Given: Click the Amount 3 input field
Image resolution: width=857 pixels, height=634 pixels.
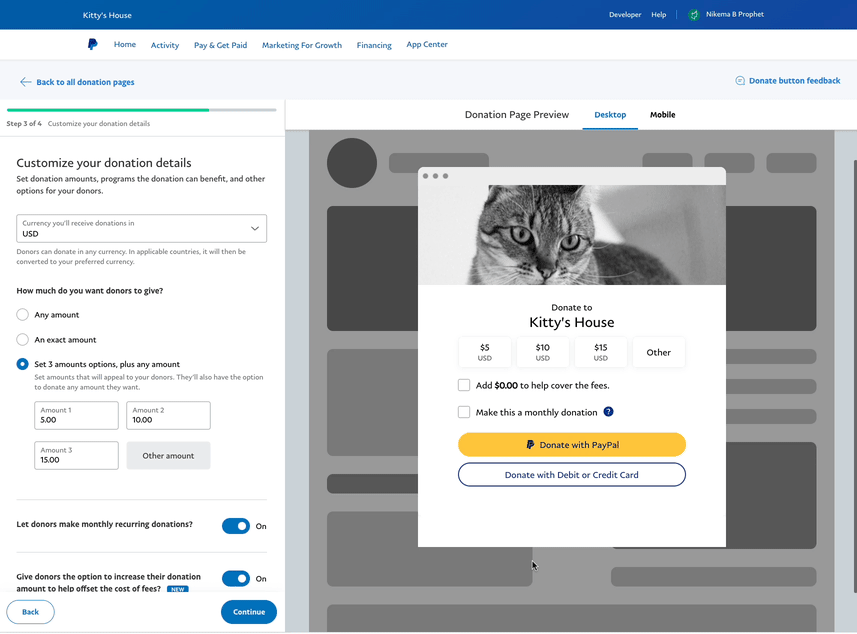Looking at the screenshot, I should point(77,455).
